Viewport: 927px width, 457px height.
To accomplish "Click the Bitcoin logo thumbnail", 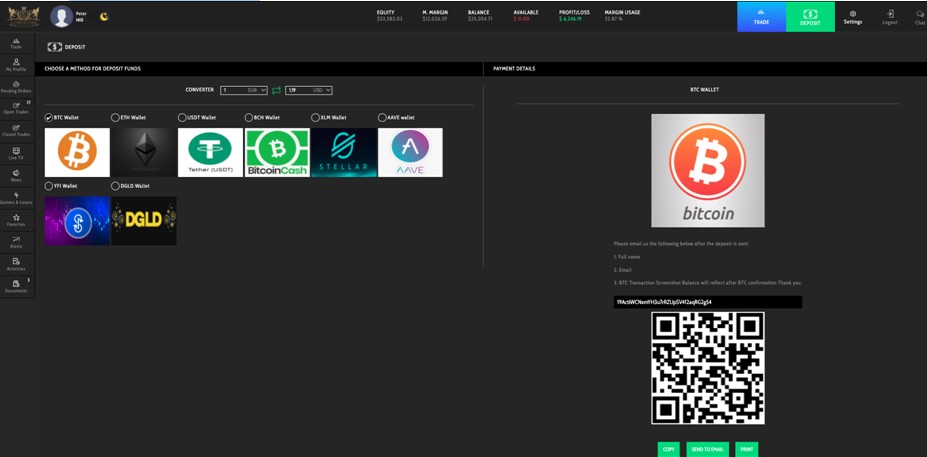I will 77,153.
